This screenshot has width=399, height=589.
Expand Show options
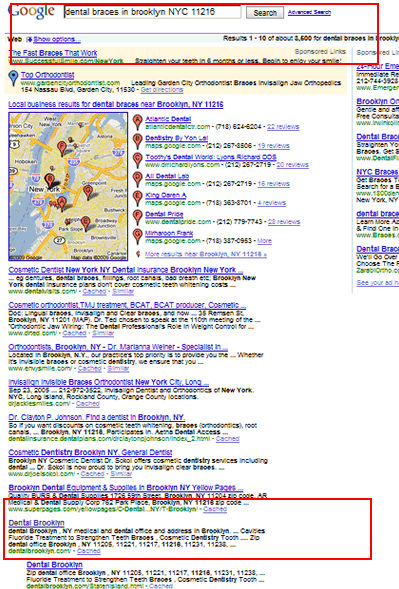pyautogui.click(x=56, y=39)
